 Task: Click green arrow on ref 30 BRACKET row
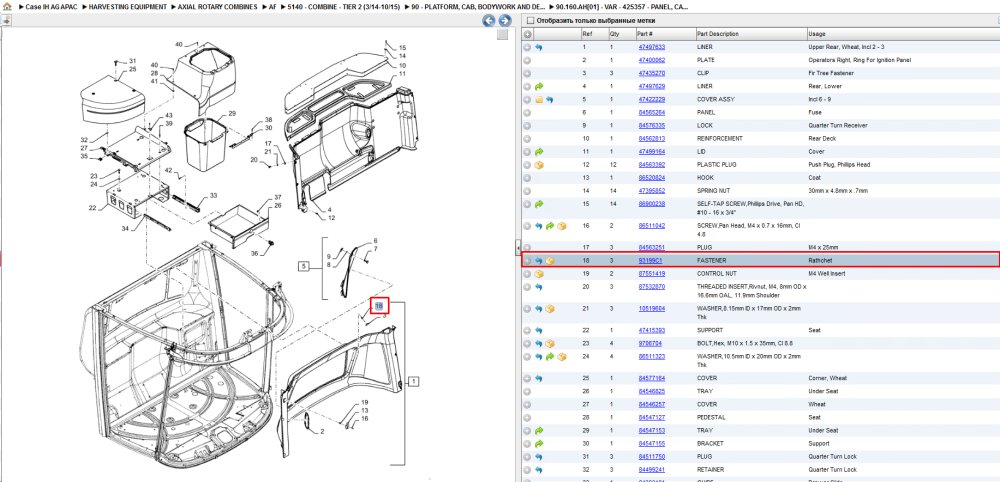539,443
